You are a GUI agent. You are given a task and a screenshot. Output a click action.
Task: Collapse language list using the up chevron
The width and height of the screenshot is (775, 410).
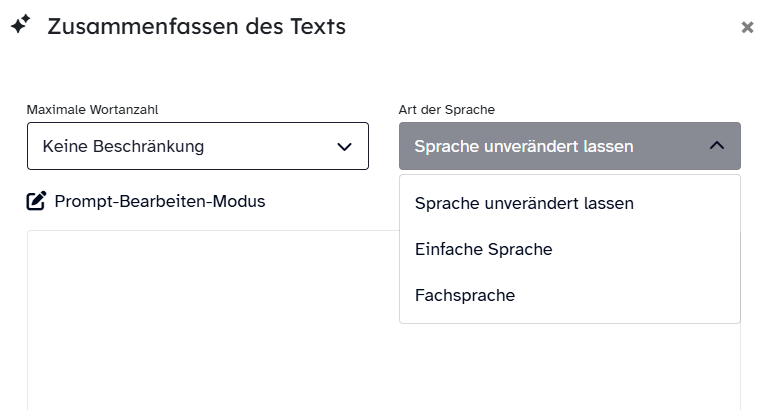click(717, 146)
